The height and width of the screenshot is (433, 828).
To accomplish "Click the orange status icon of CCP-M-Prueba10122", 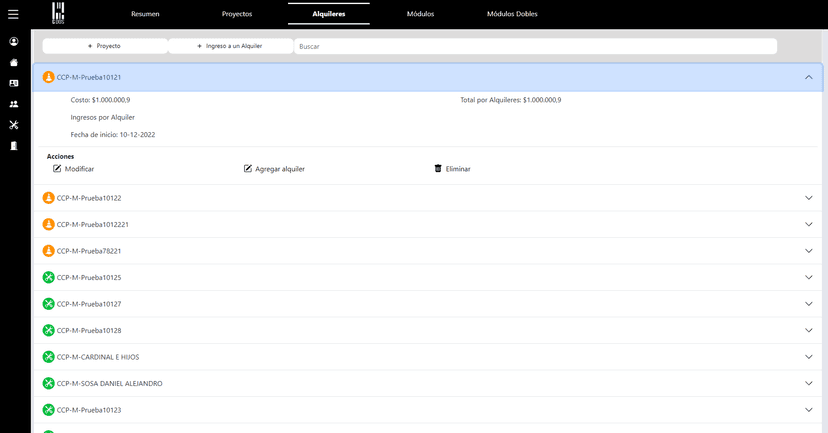I will click(48, 198).
